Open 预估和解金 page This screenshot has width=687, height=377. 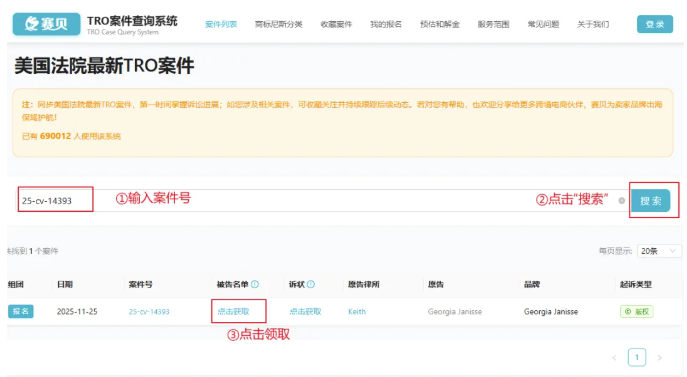(439, 24)
